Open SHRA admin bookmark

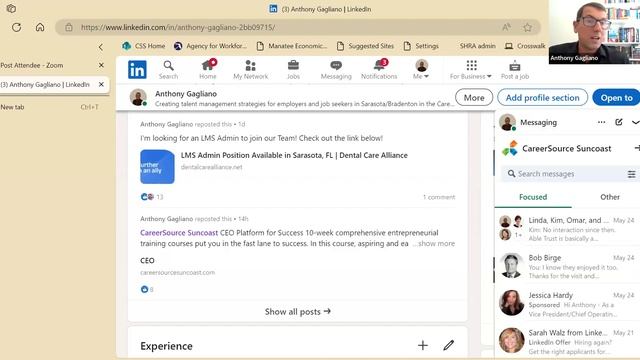pos(477,46)
